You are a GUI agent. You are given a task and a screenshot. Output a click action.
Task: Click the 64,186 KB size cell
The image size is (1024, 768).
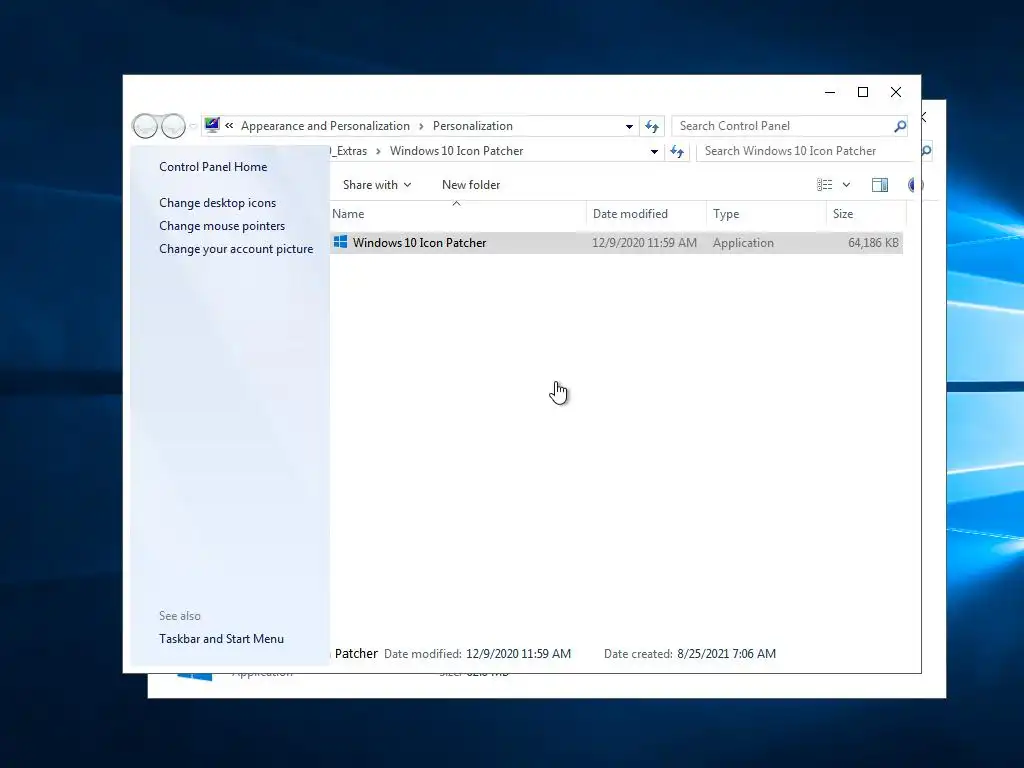coord(873,243)
